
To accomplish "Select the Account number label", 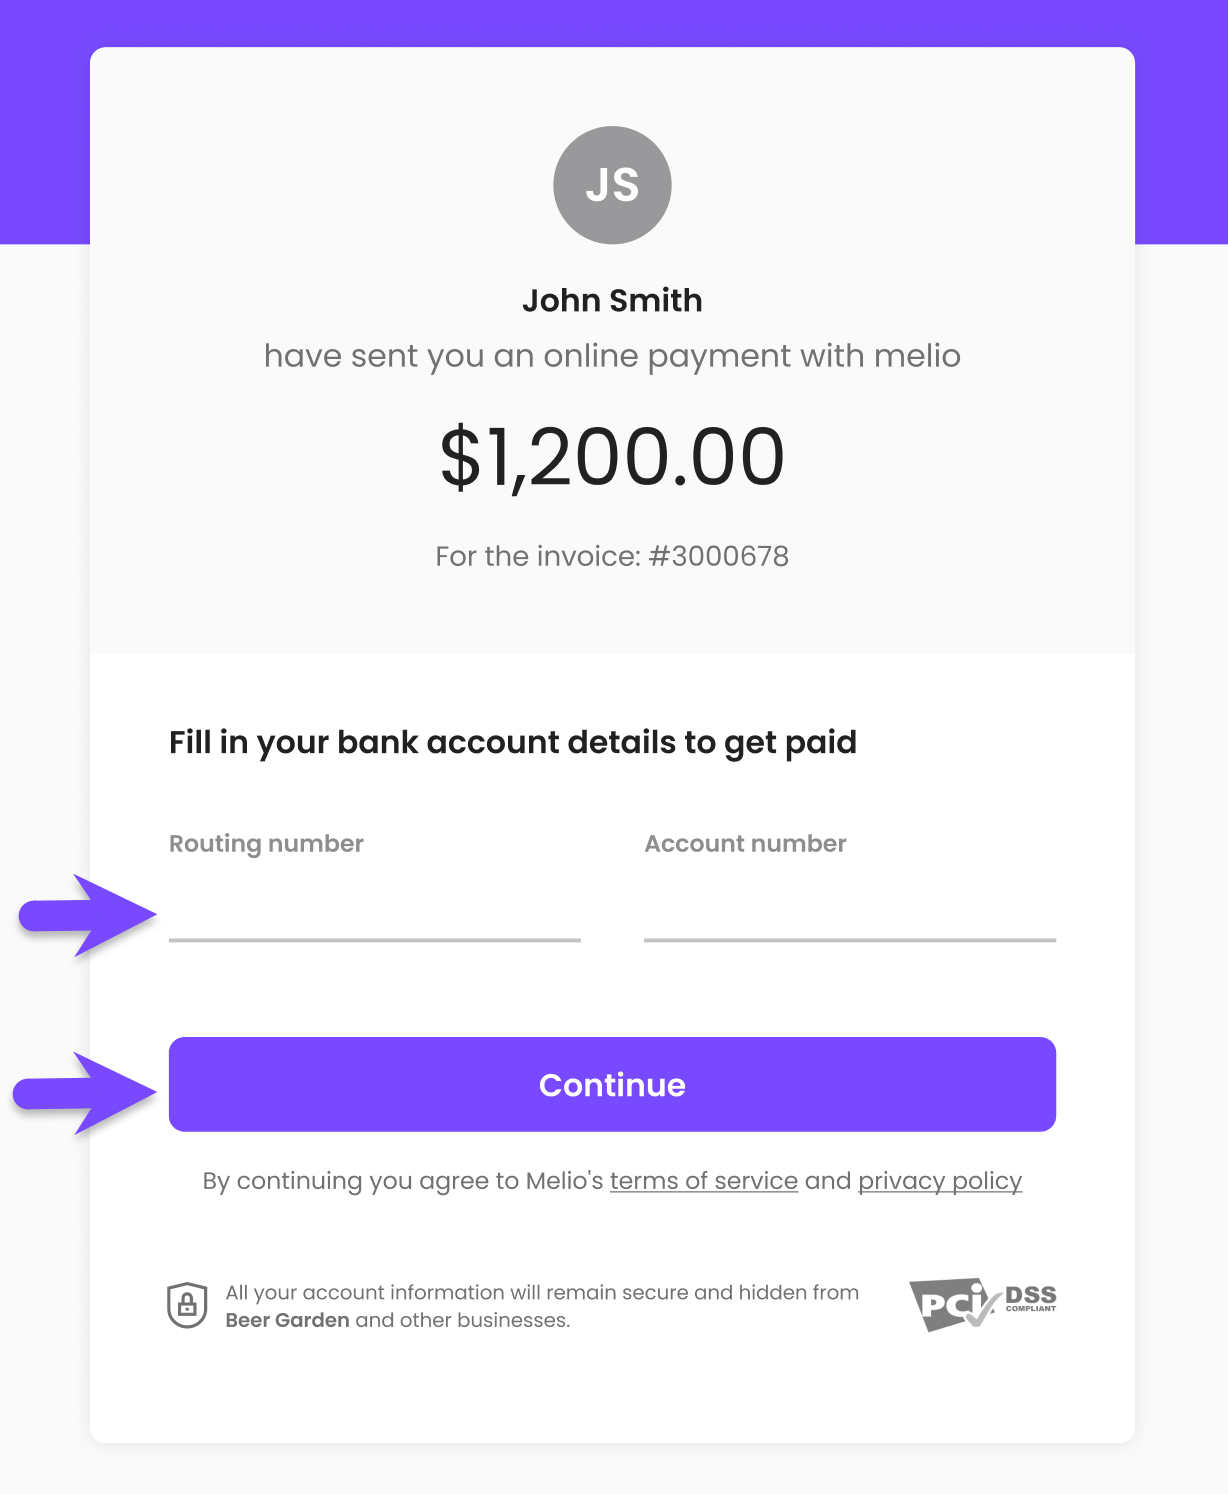I will tap(744, 843).
